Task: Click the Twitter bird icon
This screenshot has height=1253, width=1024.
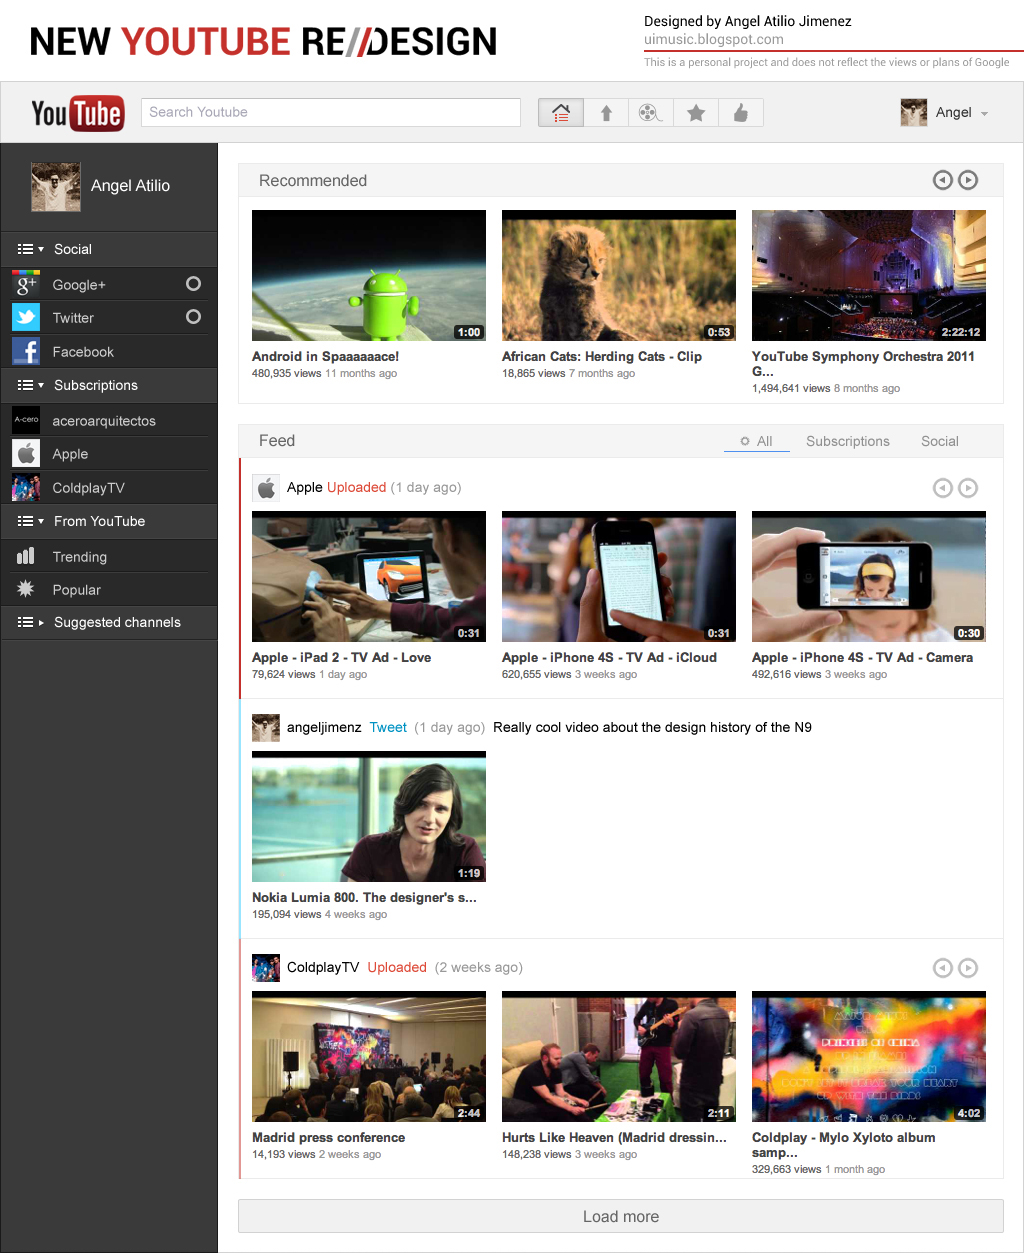Action: [26, 317]
